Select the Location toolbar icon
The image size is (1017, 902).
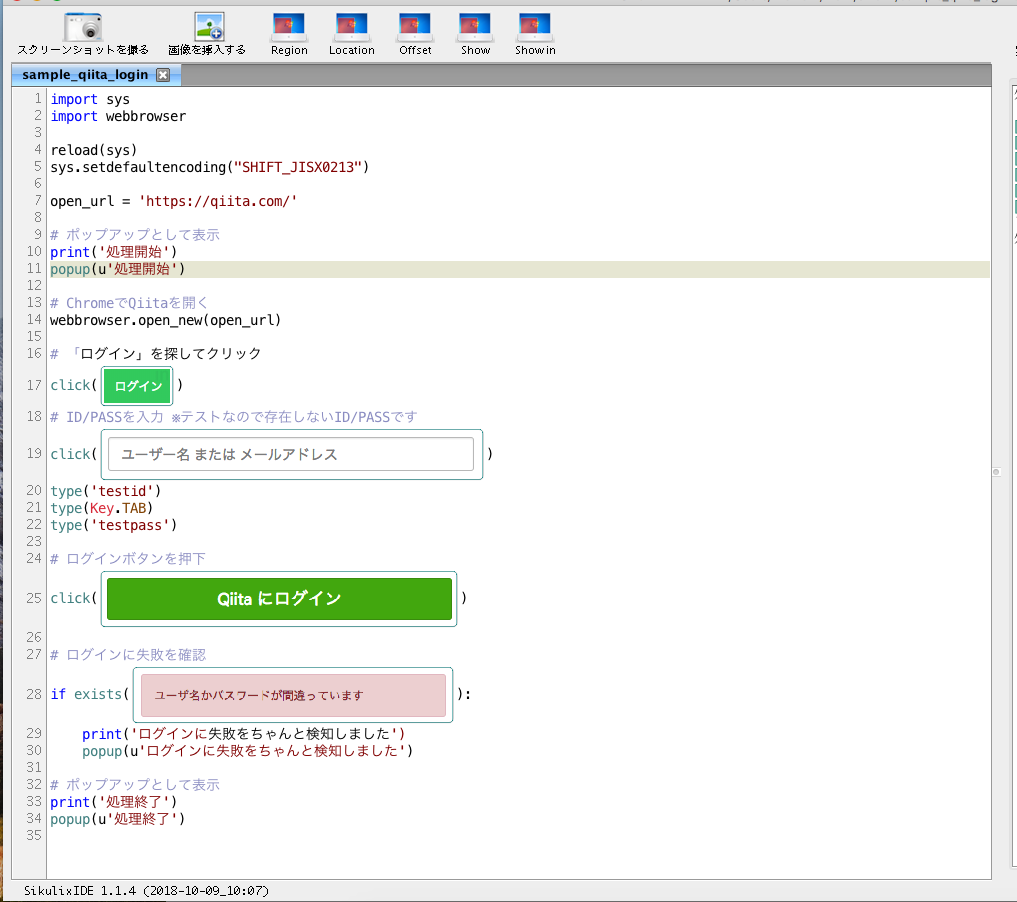352,27
